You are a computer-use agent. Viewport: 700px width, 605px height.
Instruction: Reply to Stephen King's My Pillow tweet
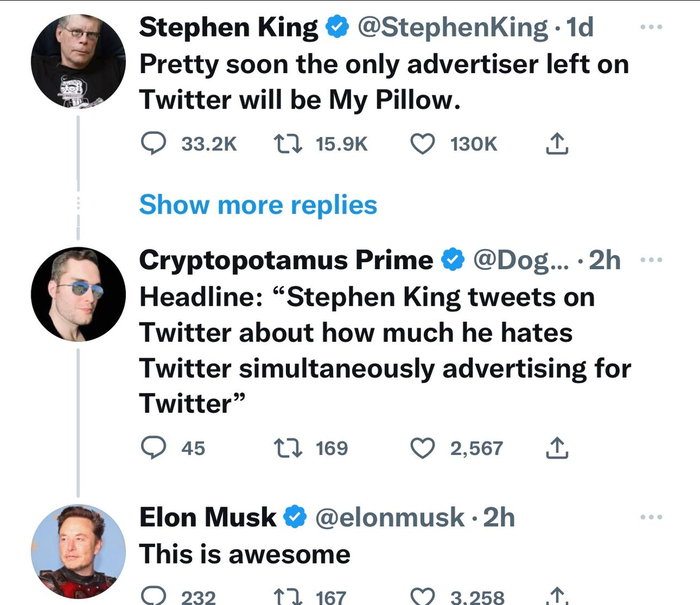(153, 144)
